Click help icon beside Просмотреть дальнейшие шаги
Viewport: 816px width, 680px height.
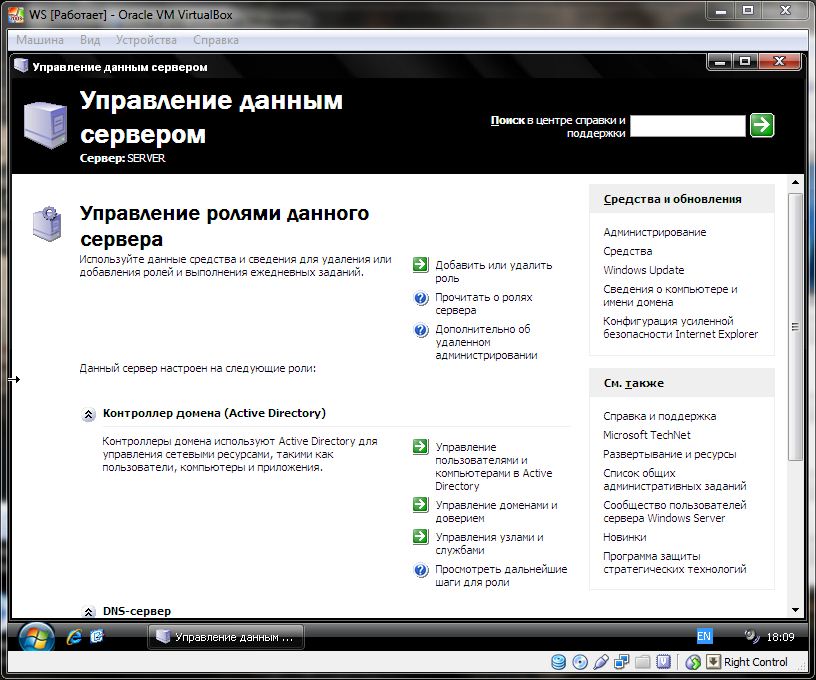click(x=420, y=570)
